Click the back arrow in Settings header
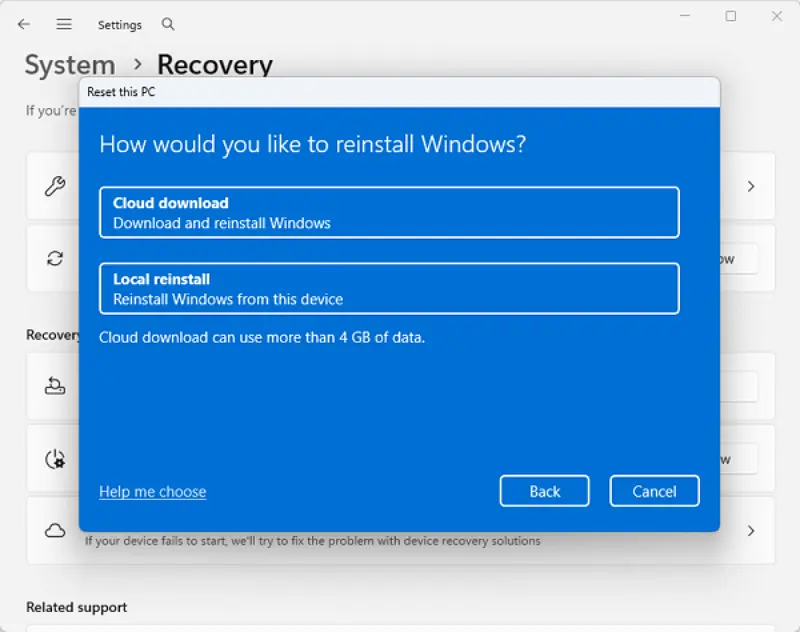Screen dimensions: 800x632 [x=24, y=24]
